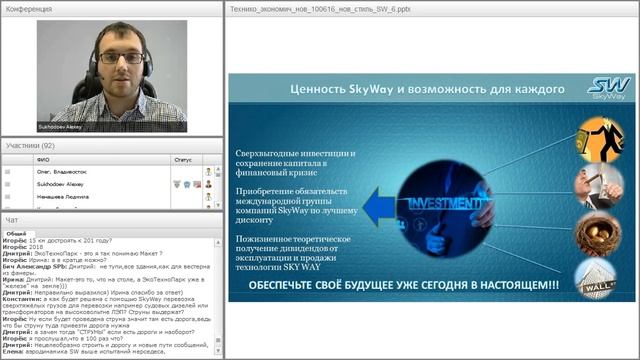Tick the checkbox for Sukhodoev Alexey
The height and width of the screenshot is (360, 640).
(x=7, y=184)
